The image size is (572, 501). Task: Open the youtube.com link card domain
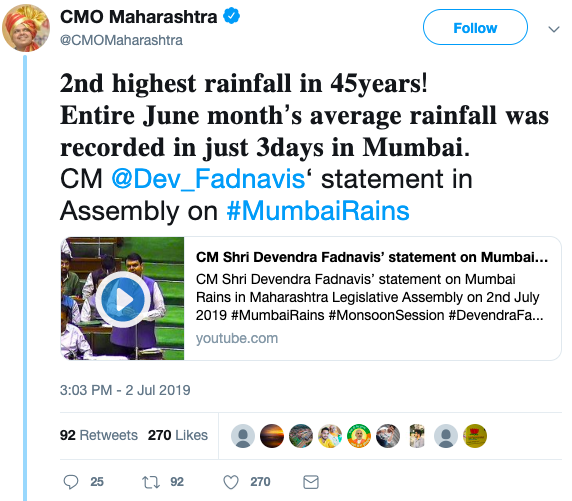[237, 338]
